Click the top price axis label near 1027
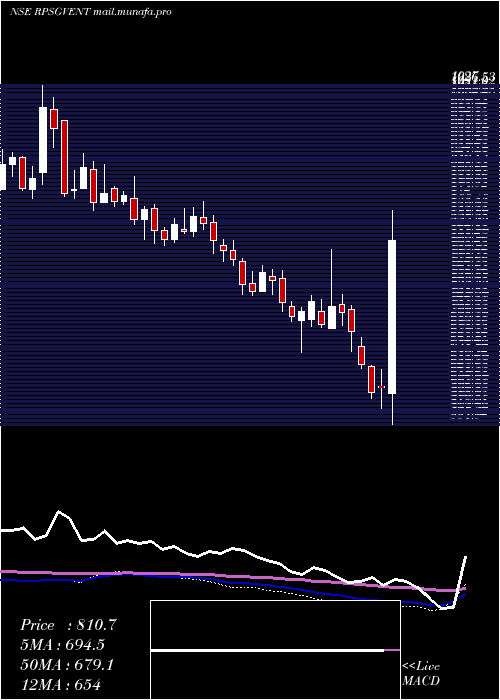The width and height of the screenshot is (500, 700). 473,78
